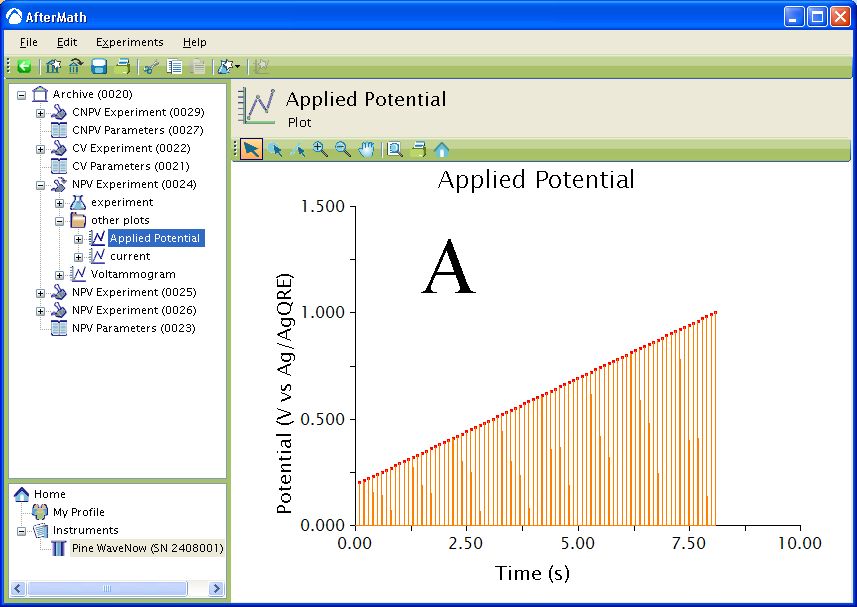Click the home icon in the plot toolbar
This screenshot has width=857, height=607.
(442, 149)
